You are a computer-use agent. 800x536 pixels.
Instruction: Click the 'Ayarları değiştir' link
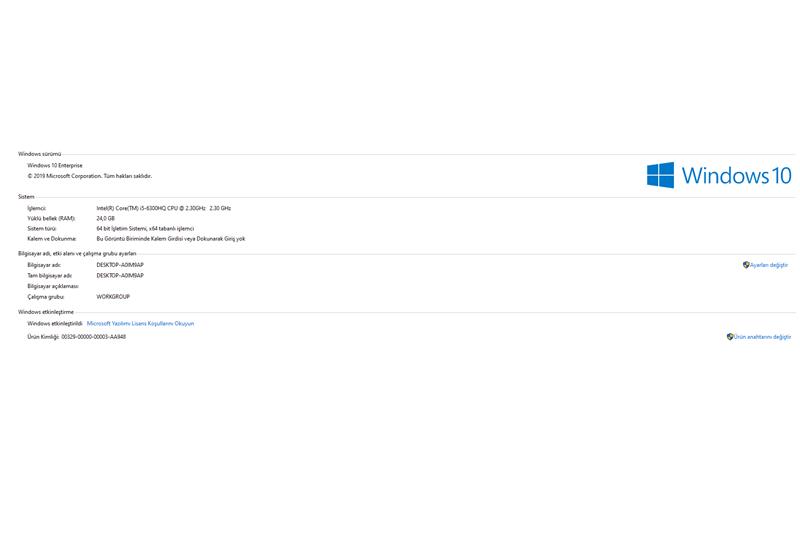pyautogui.click(x=768, y=265)
